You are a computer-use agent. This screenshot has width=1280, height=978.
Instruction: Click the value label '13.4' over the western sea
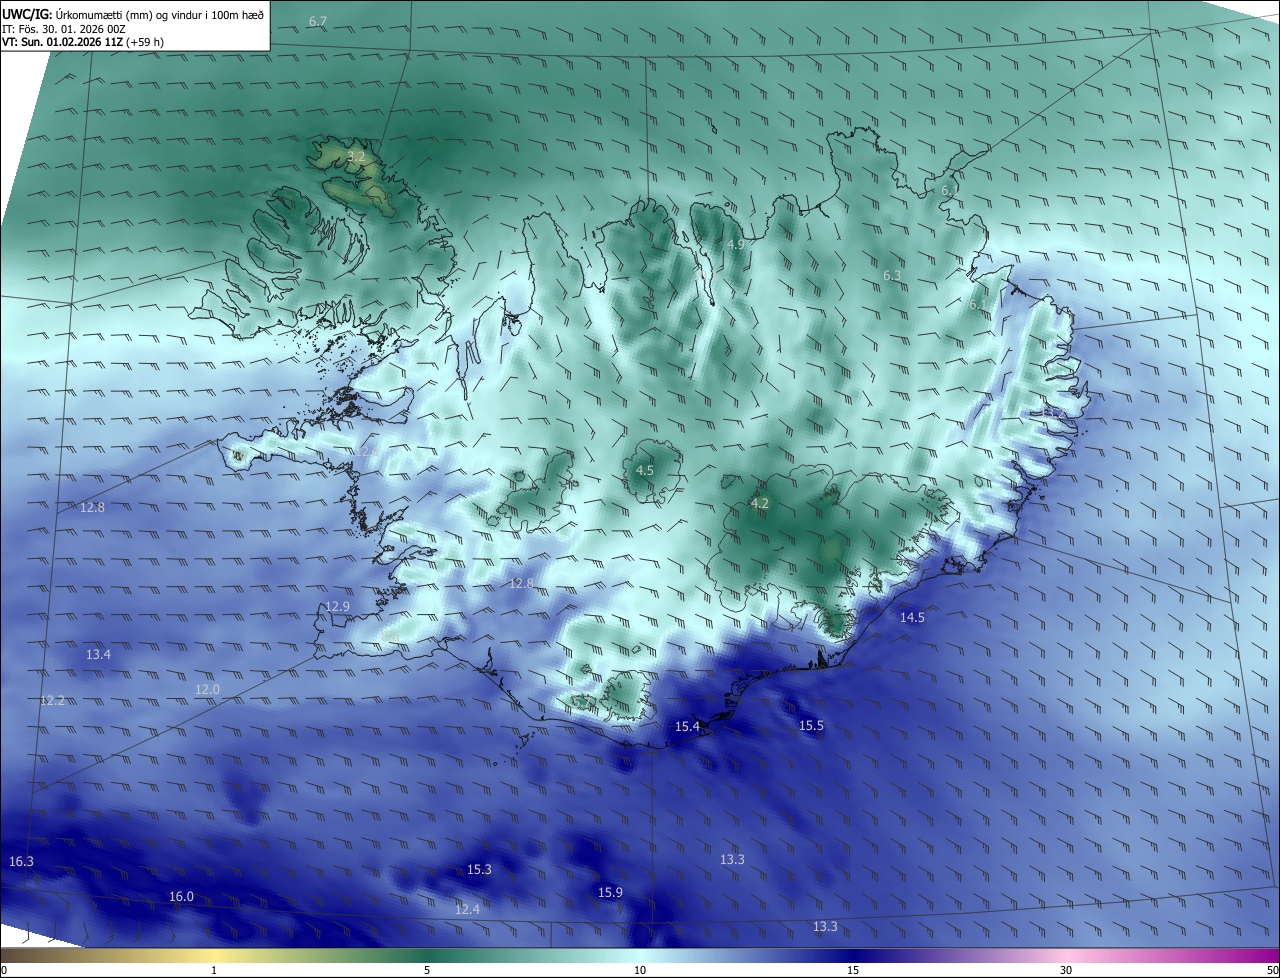tap(98, 654)
